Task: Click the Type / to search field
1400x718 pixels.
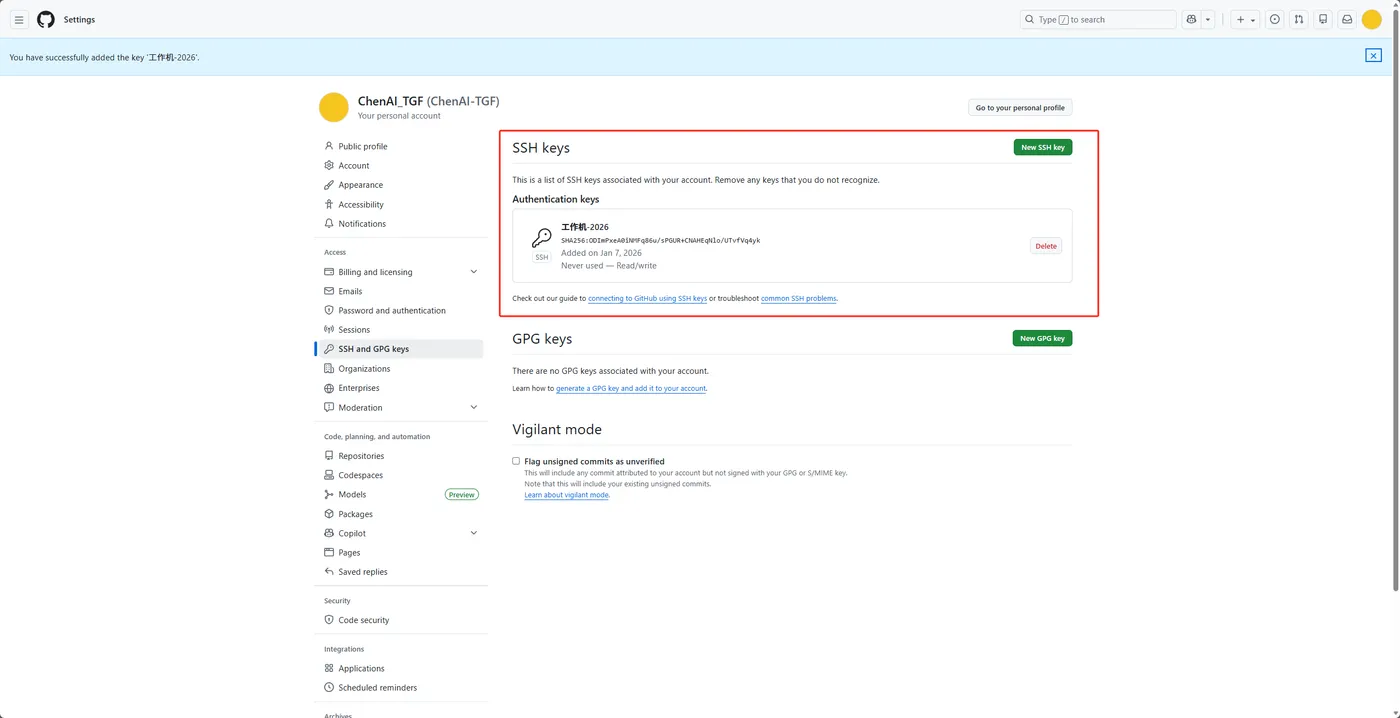Action: click(1098, 19)
